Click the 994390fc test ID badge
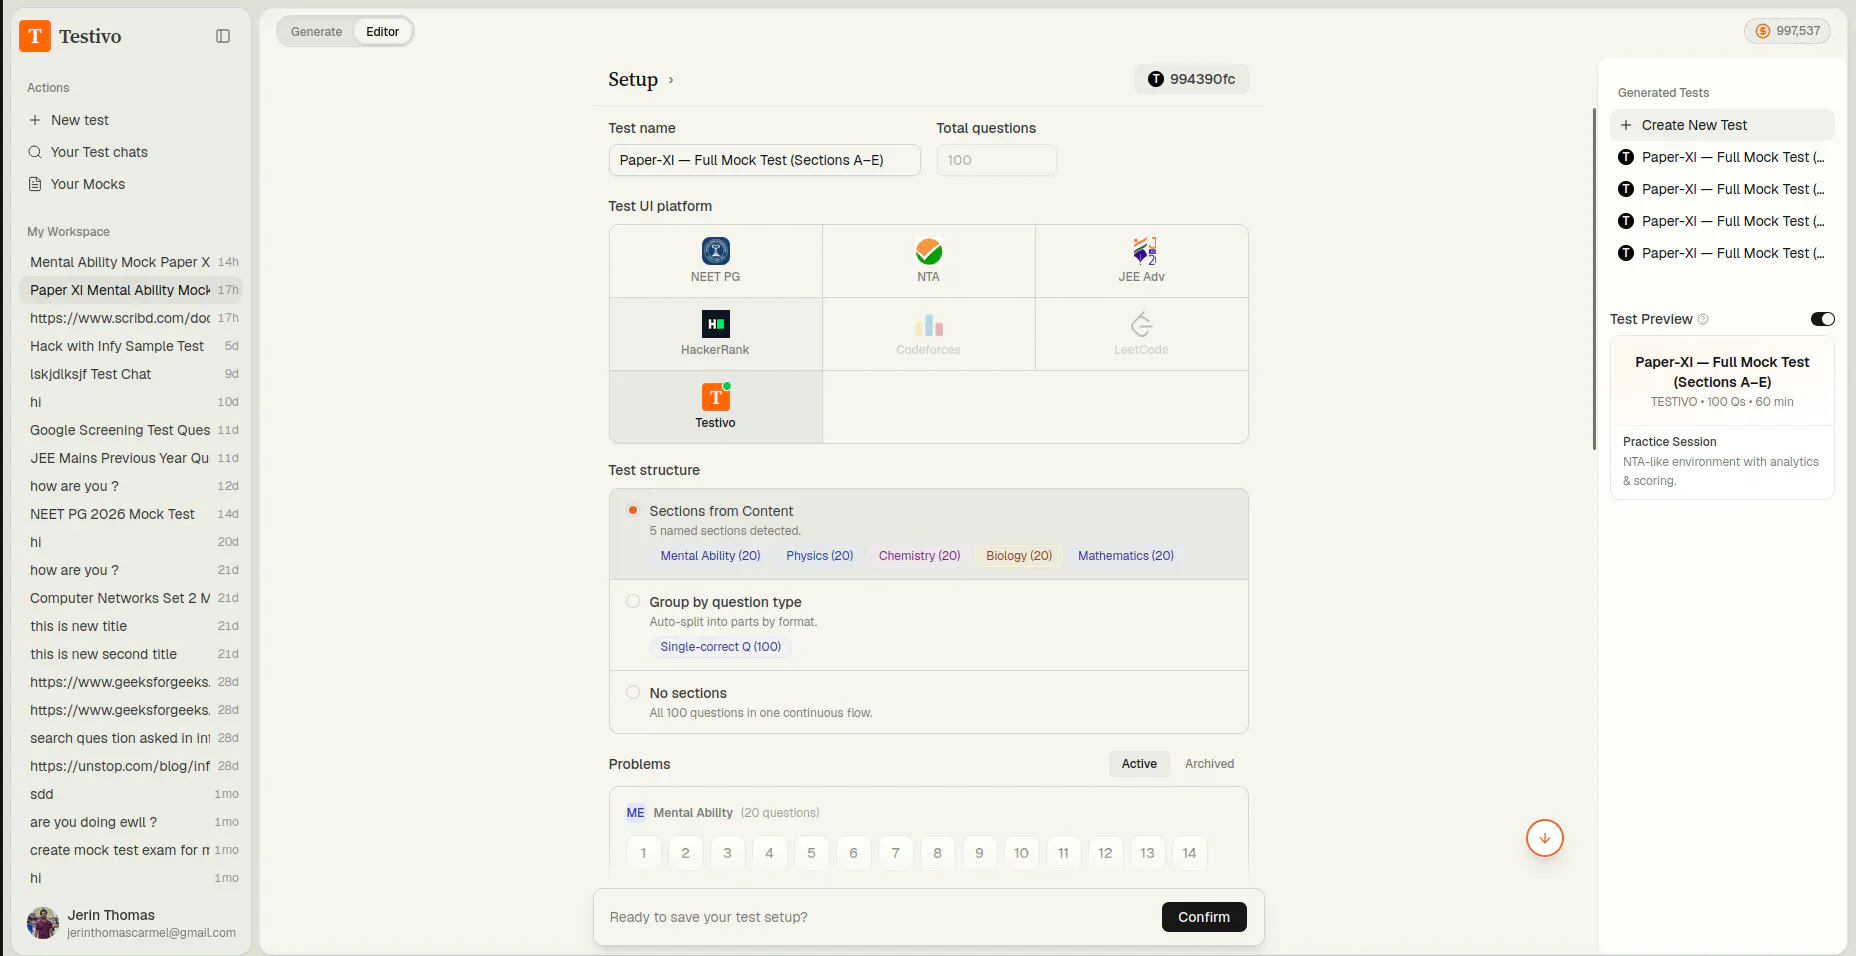The image size is (1856, 956). coord(1192,79)
